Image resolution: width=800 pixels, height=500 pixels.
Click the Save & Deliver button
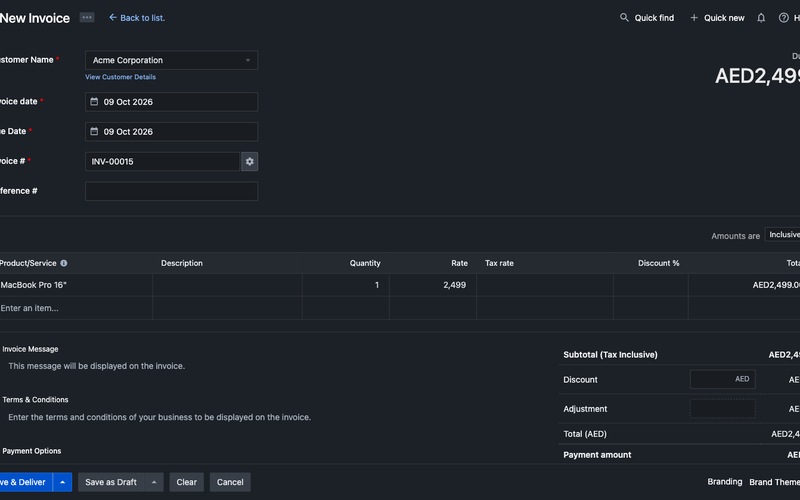coord(26,482)
